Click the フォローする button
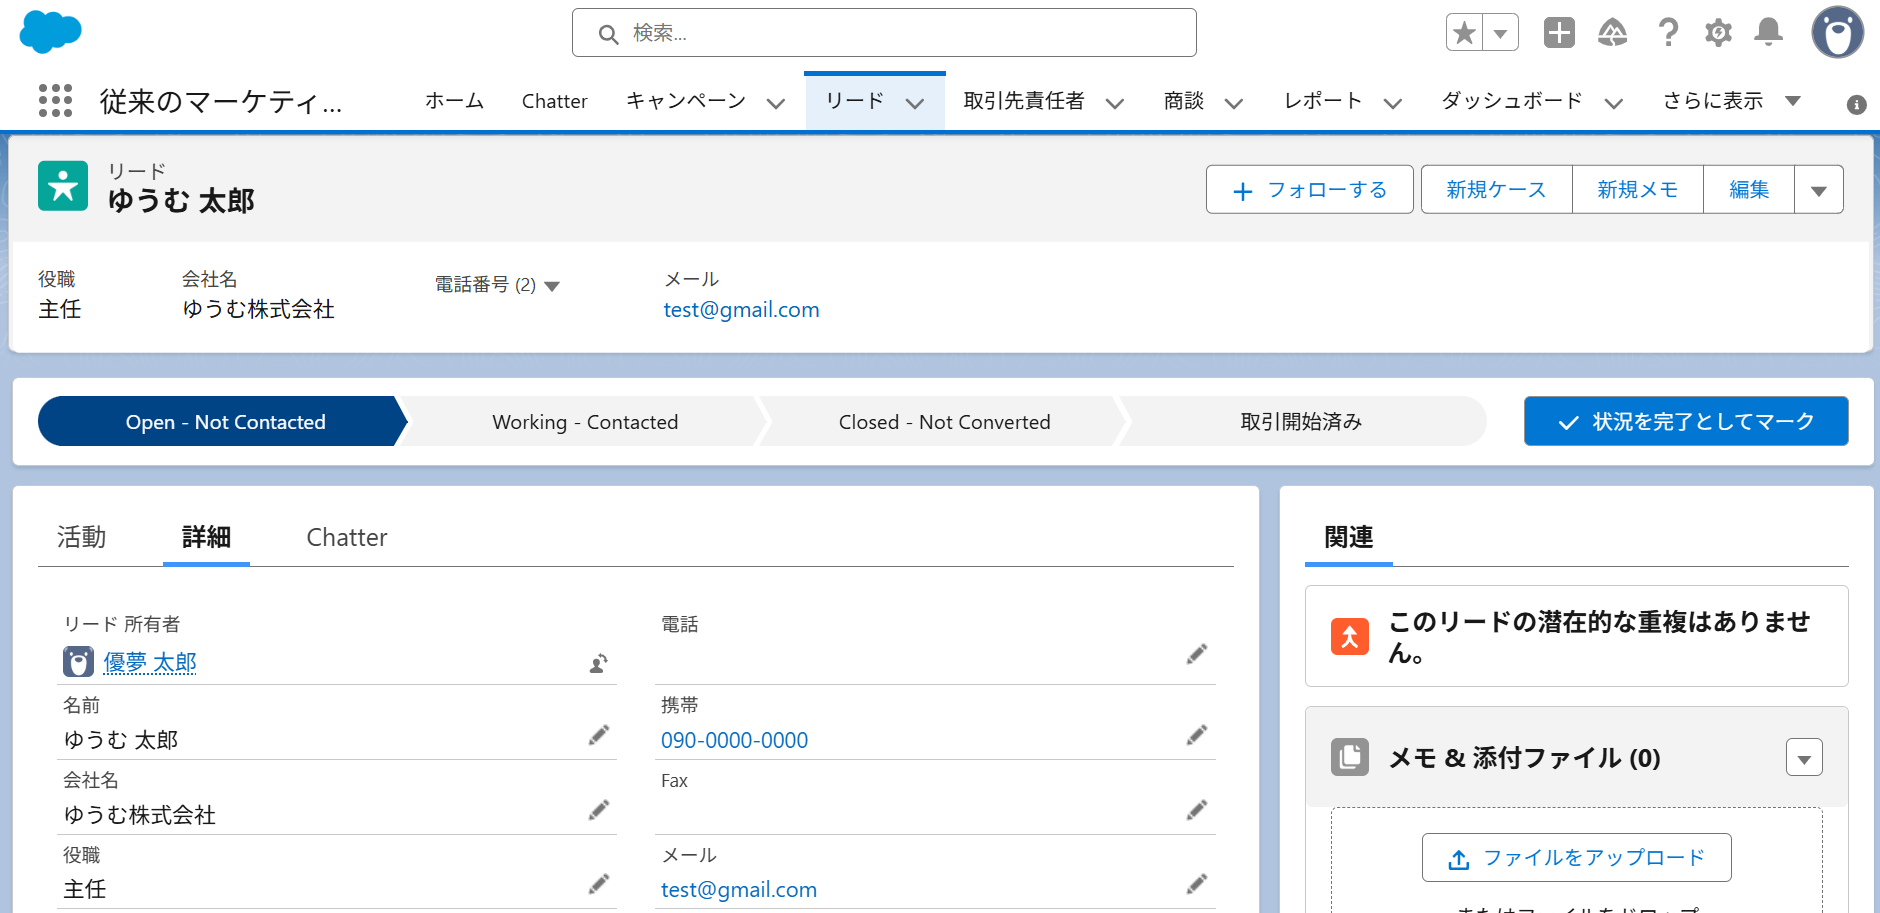1880x913 pixels. pos(1309,190)
